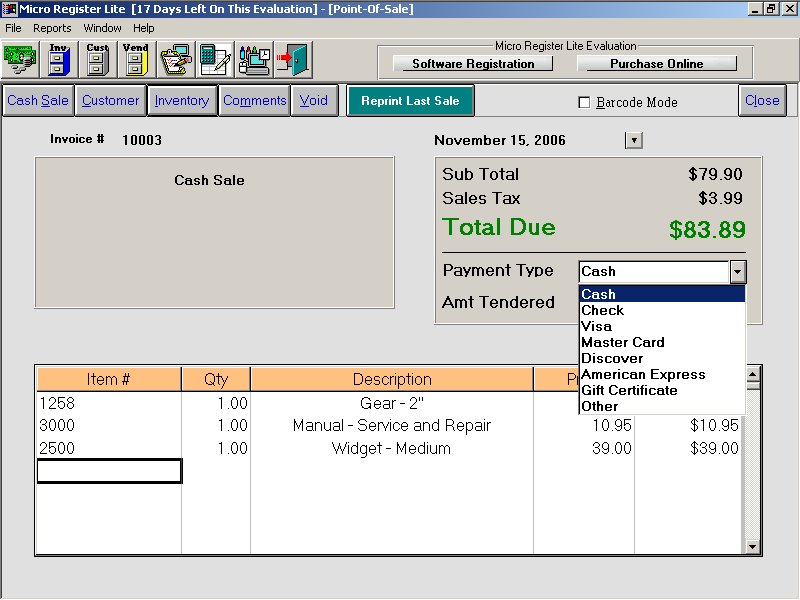
Task: Open the calculator and notepad icon
Action: click(215, 60)
